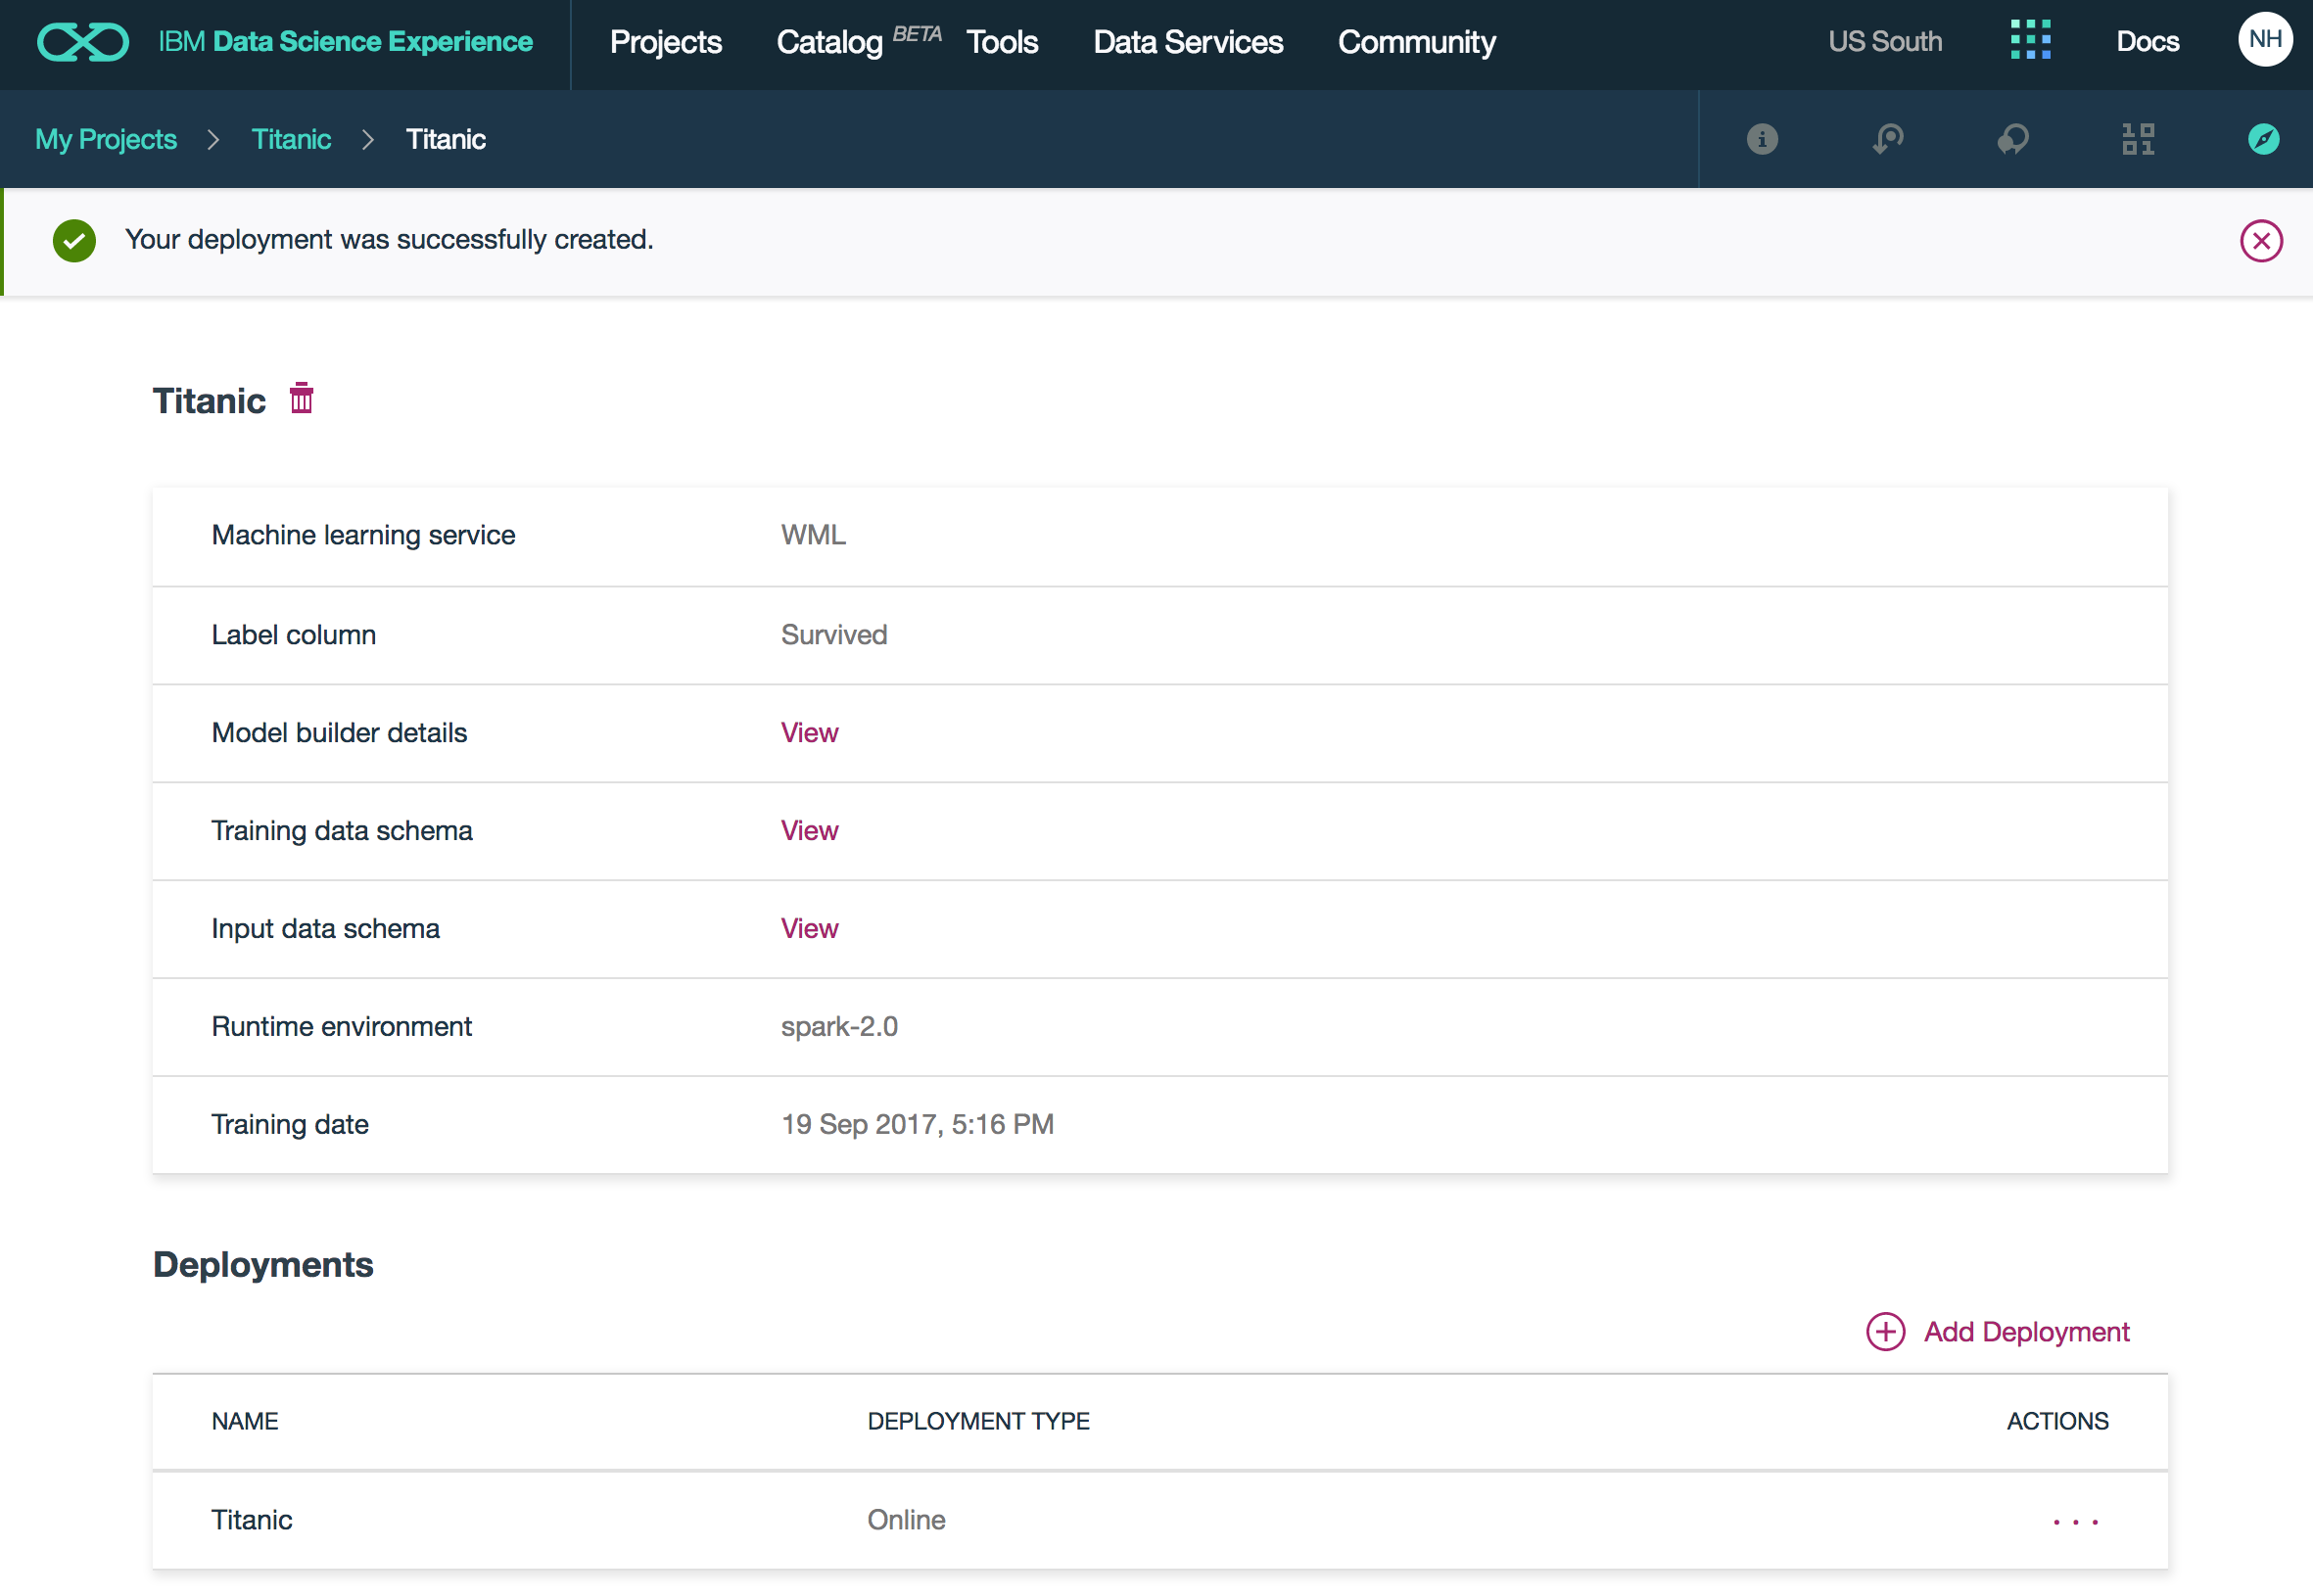View Model builder details

[809, 733]
